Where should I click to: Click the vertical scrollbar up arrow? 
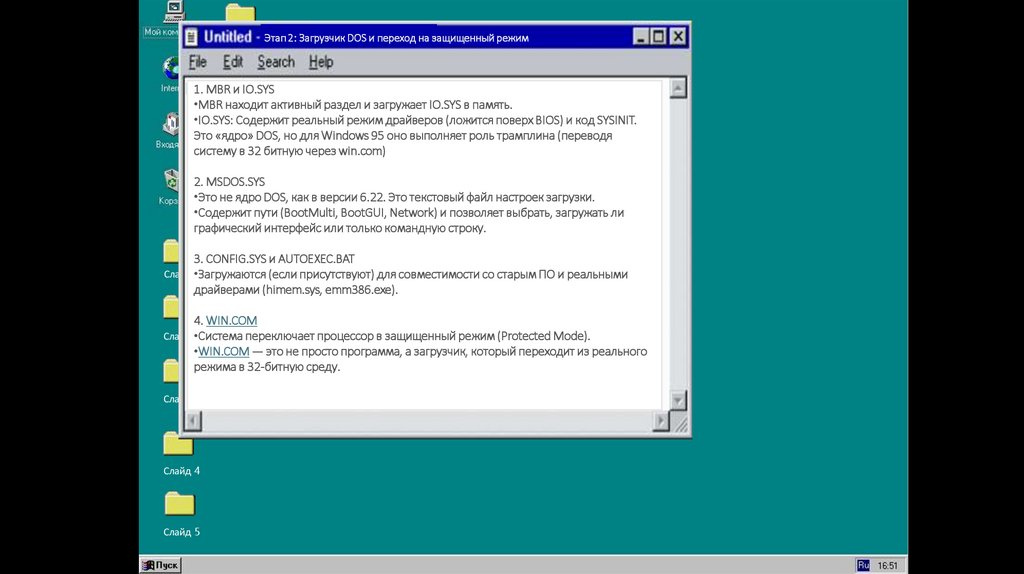click(x=678, y=88)
